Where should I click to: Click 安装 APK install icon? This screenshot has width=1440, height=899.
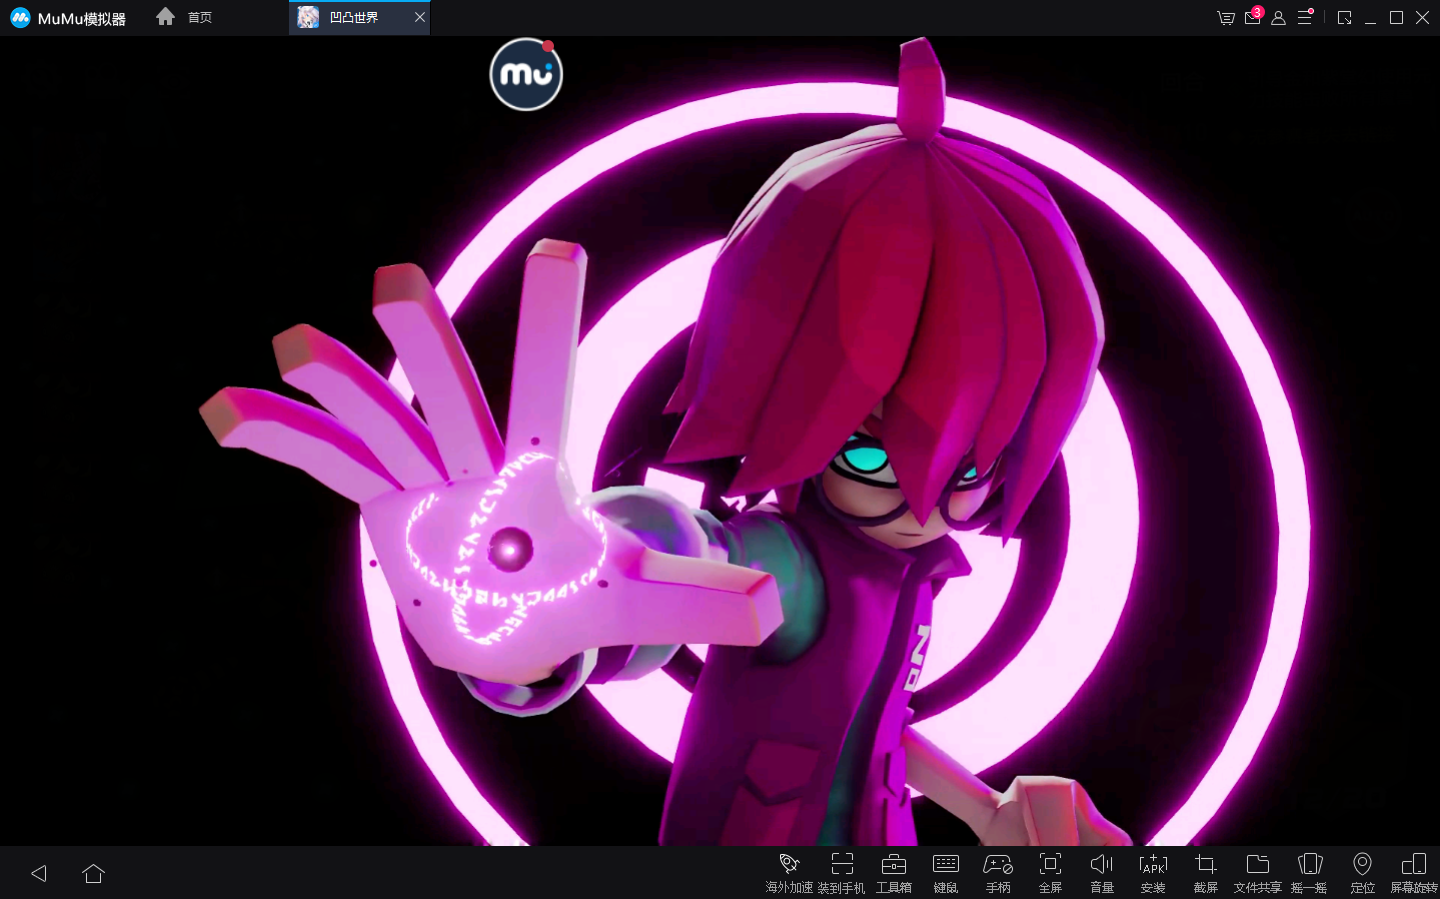click(x=1153, y=865)
